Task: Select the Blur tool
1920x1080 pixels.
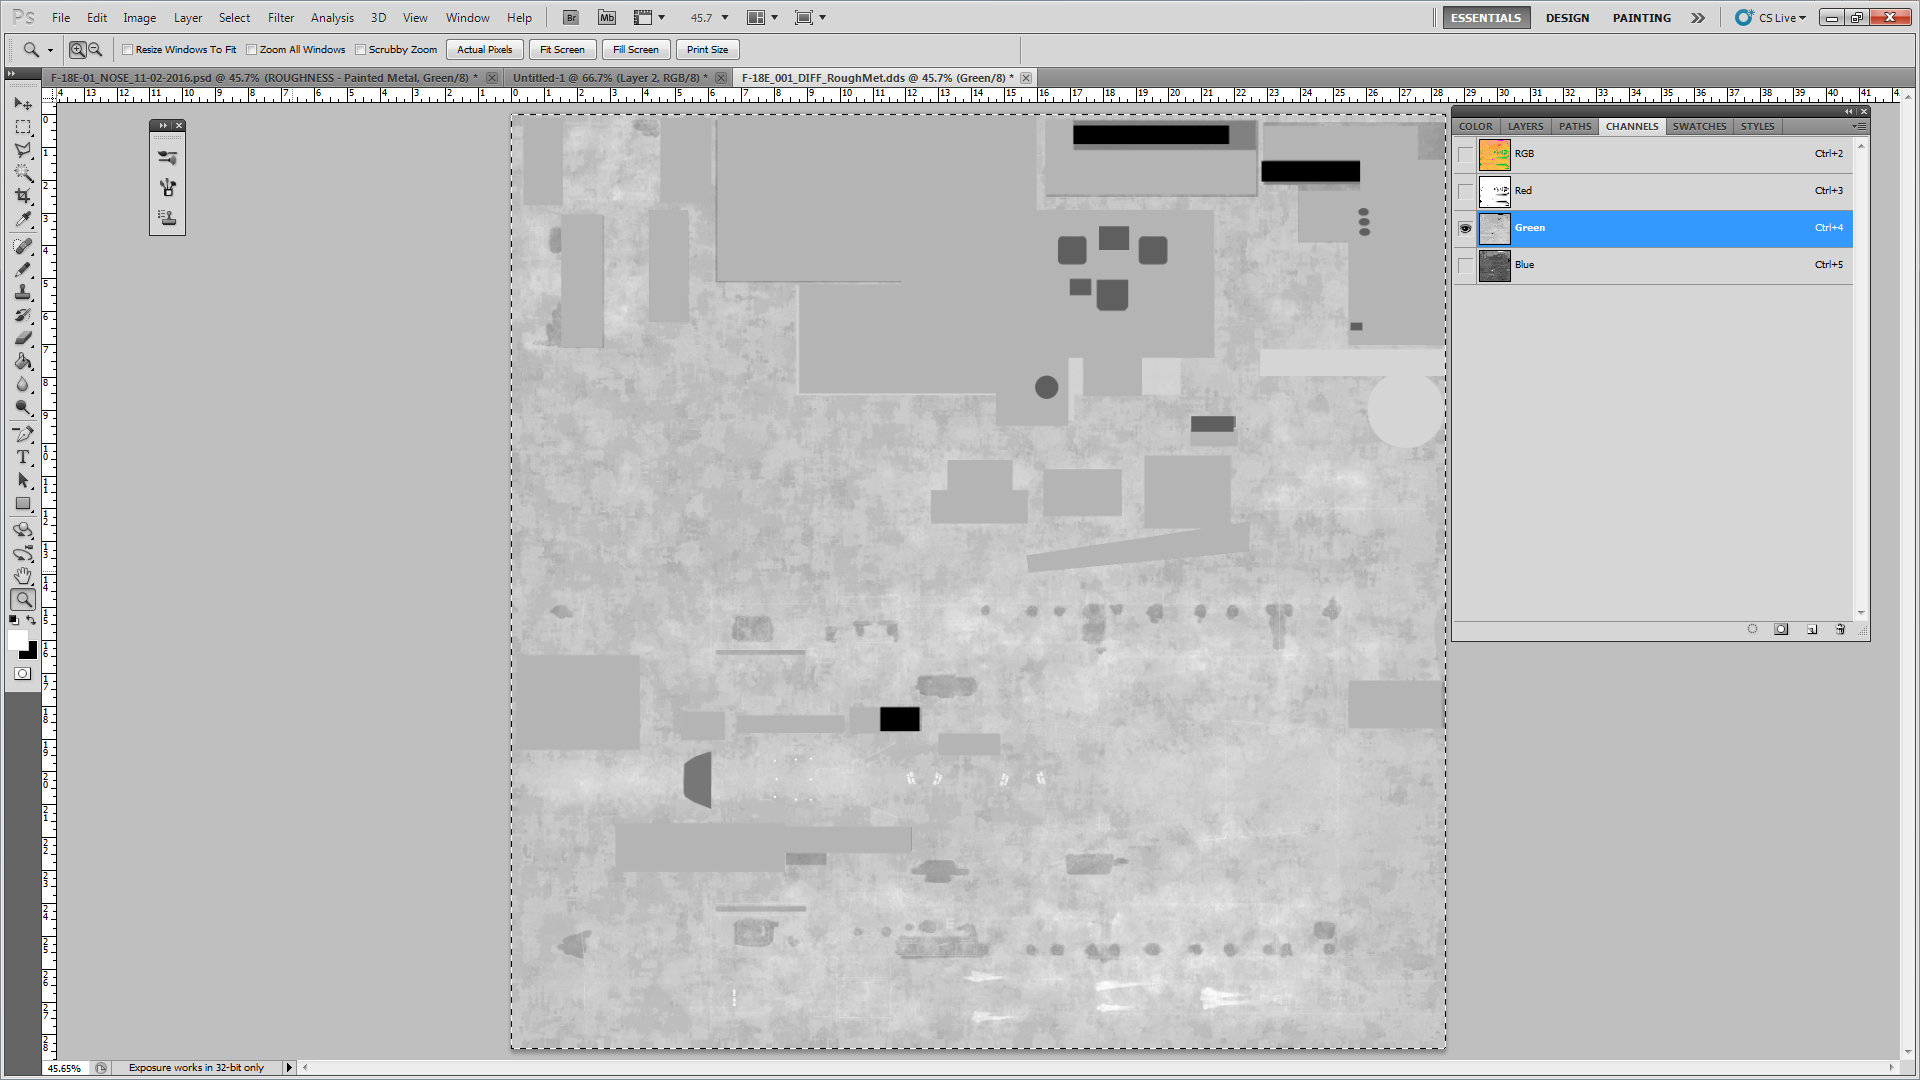Action: click(23, 384)
